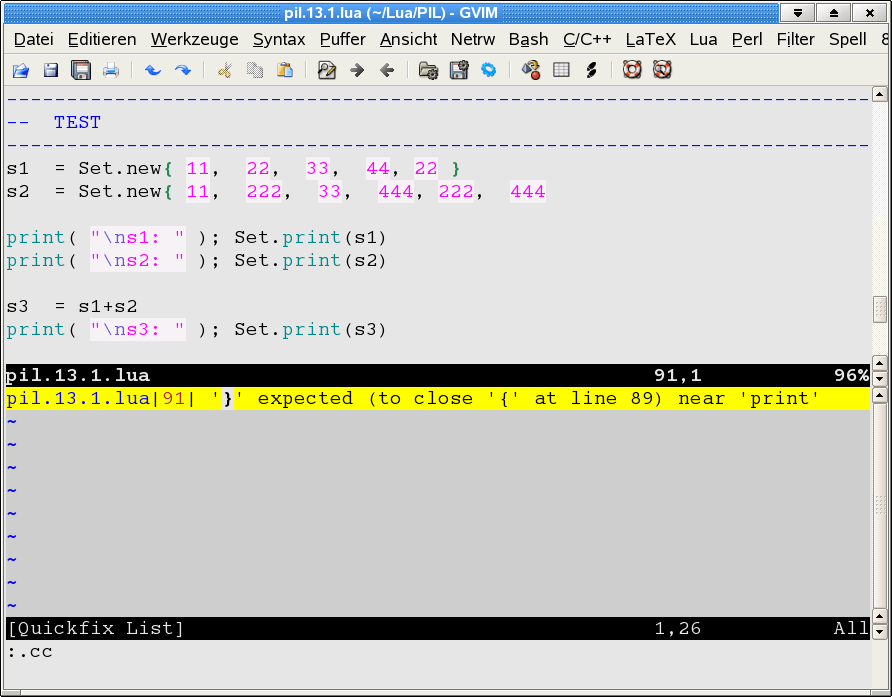Print the buffer with printer icon
Screen dimensions: 892x697
tap(111, 71)
